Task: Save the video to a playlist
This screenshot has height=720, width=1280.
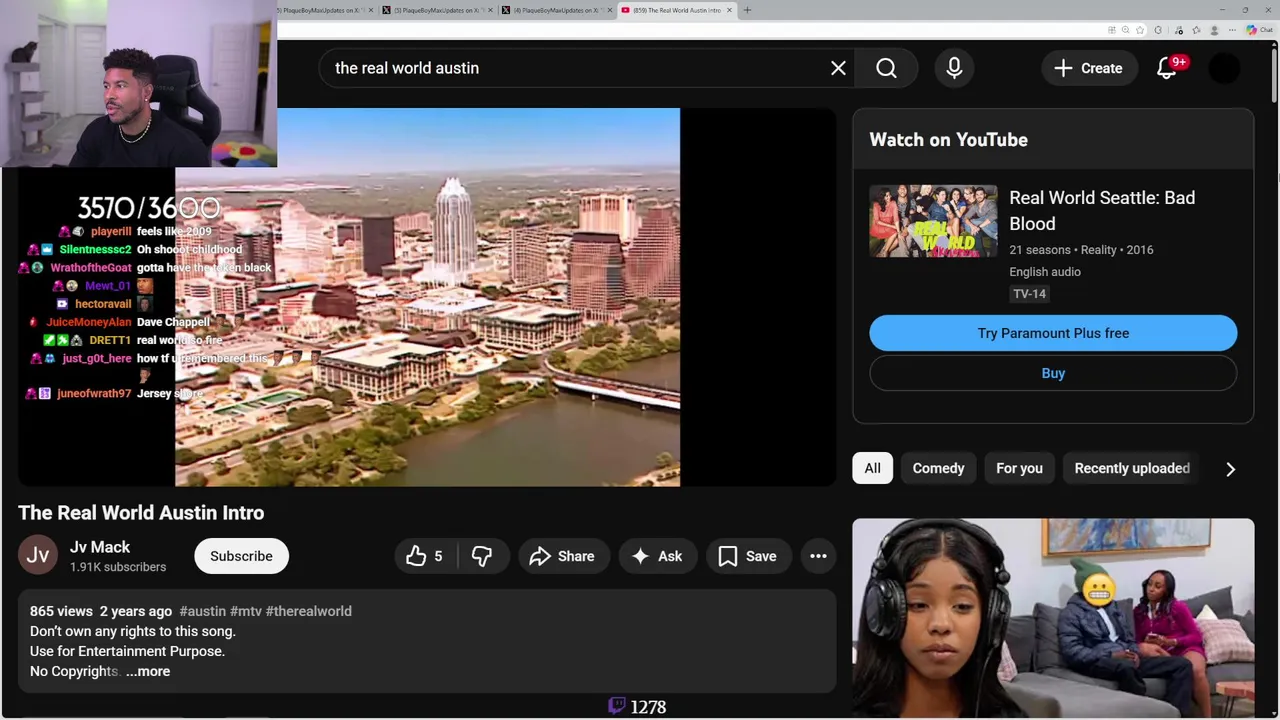Action: 747,556
